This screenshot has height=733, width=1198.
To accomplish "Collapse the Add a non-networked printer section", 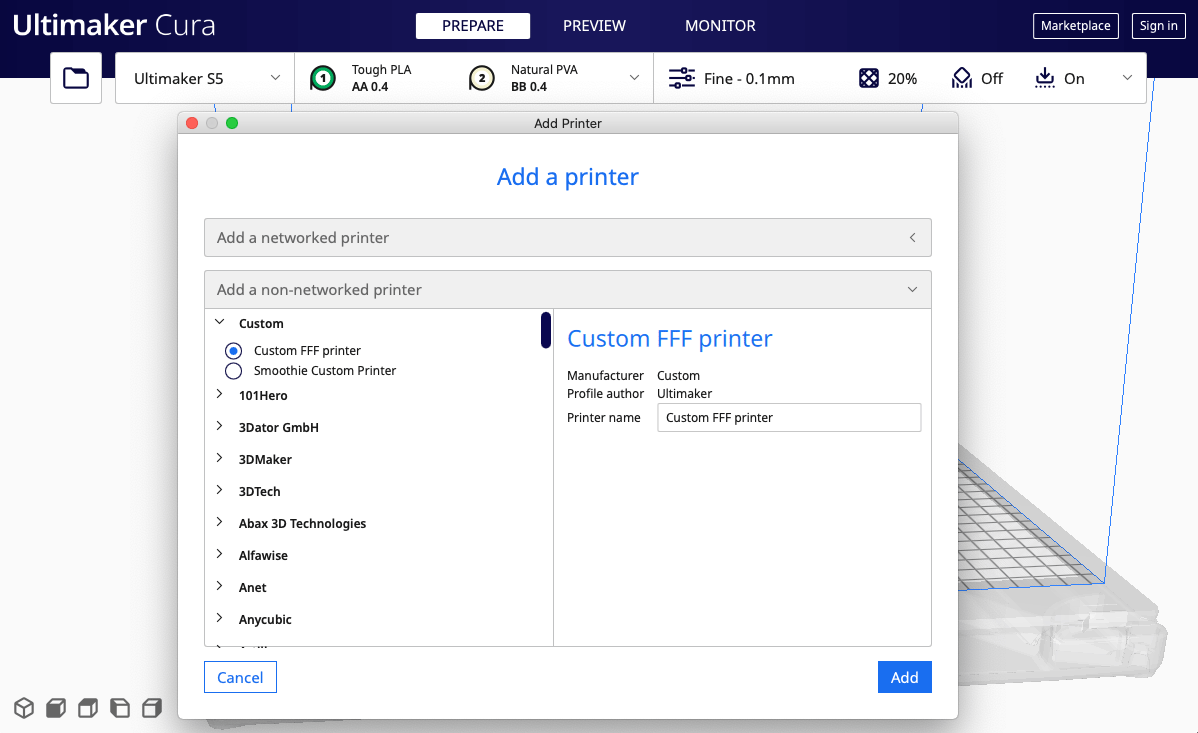I will [x=567, y=289].
